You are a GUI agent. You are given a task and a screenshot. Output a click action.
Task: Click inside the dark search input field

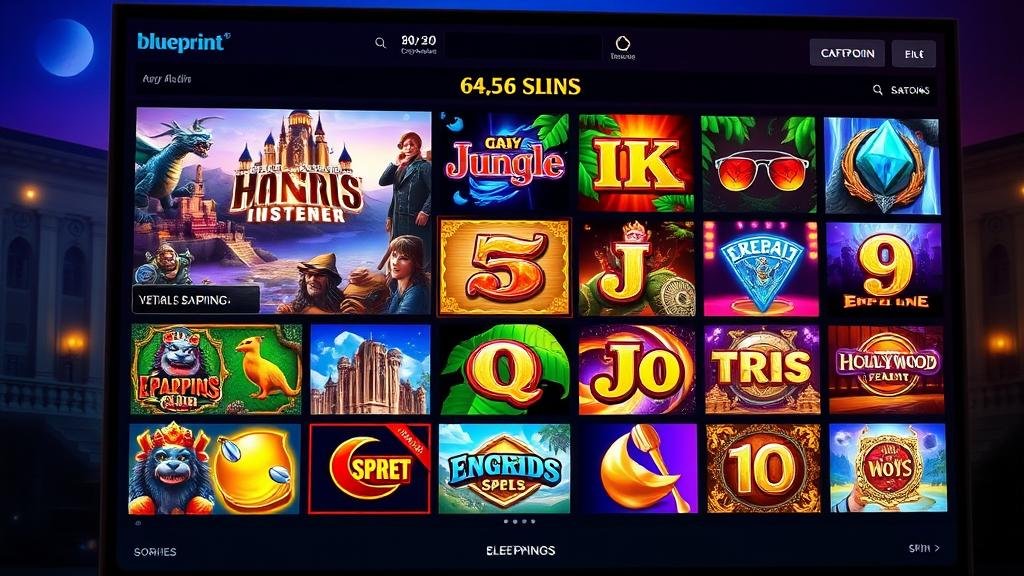(x=523, y=47)
